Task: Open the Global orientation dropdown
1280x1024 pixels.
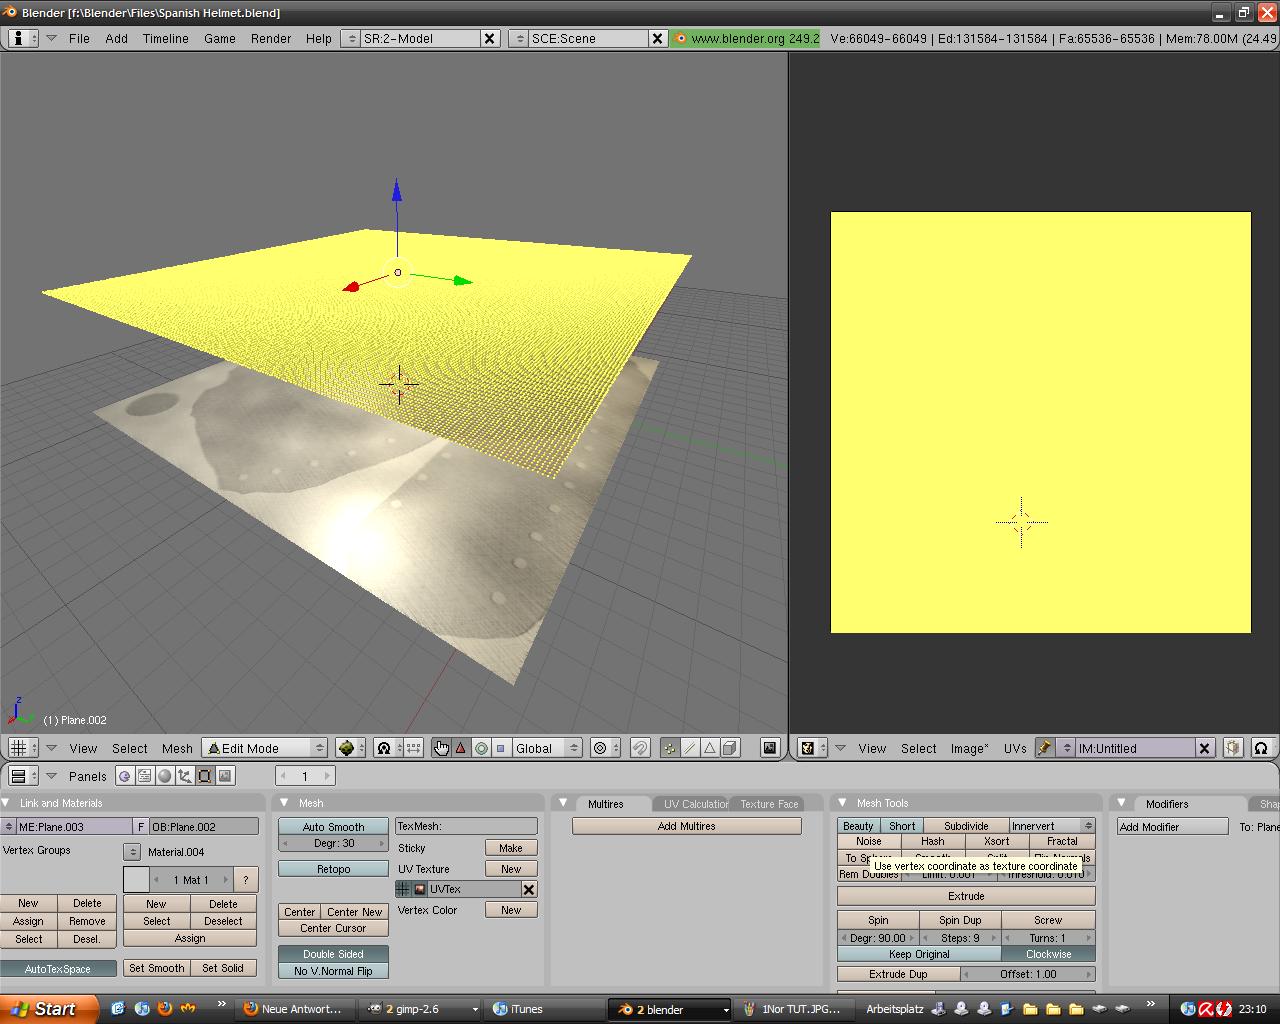Action: point(546,748)
